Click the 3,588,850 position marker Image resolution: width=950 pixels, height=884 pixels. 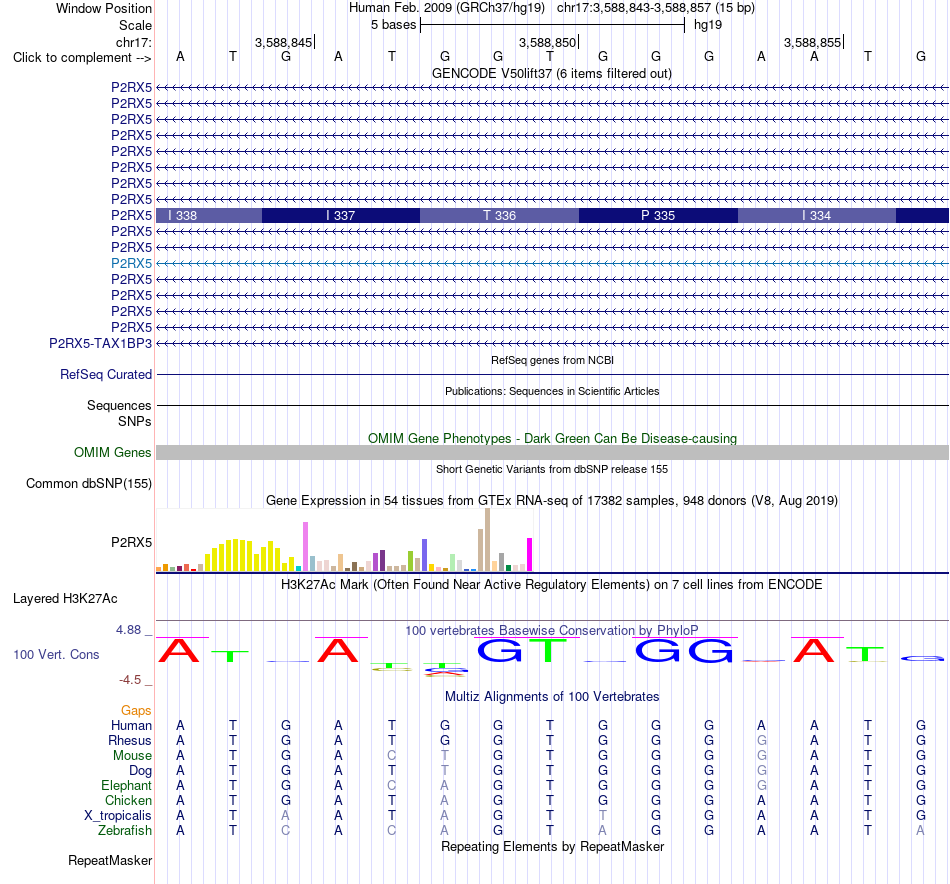pos(548,42)
